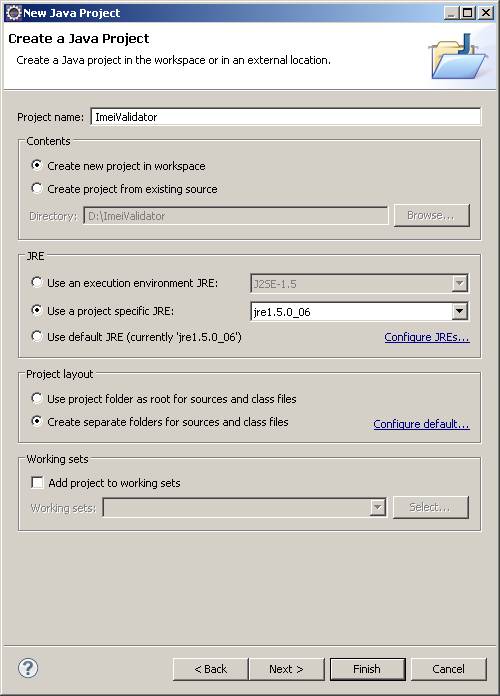The height and width of the screenshot is (696, 500).
Task: Cancel the new project wizard
Action: pyautogui.click(x=448, y=669)
